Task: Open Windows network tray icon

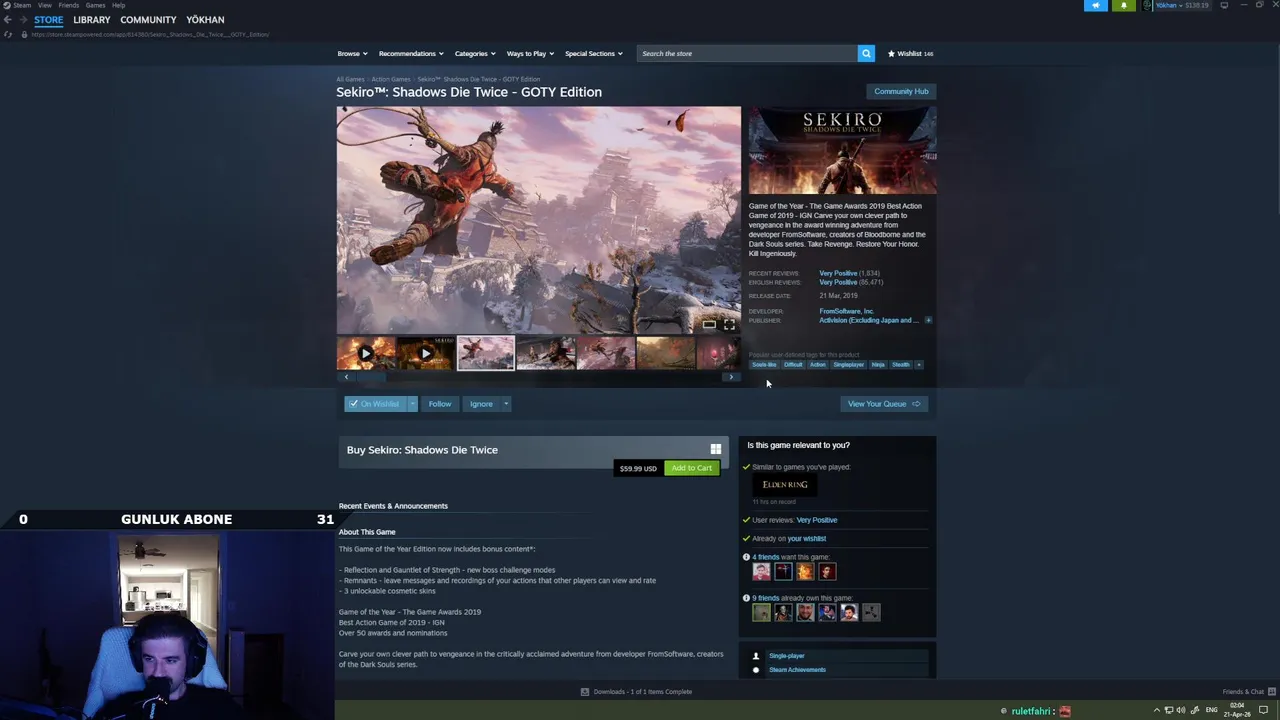Action: 1169,710
